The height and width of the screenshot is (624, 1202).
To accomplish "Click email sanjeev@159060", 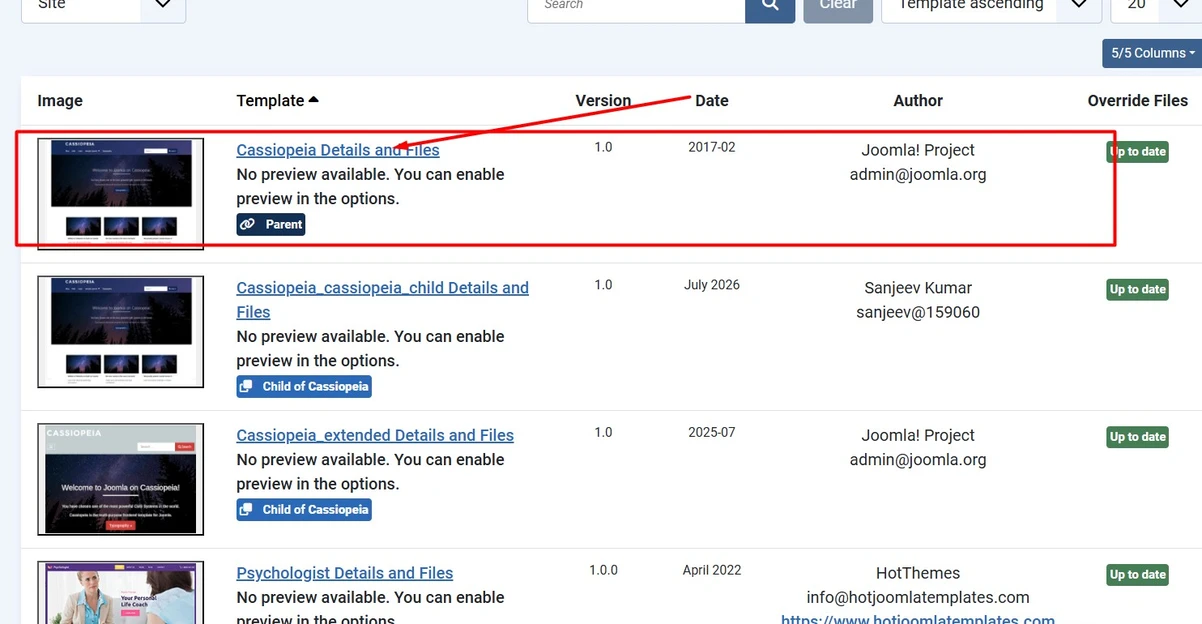I will point(918,312).
